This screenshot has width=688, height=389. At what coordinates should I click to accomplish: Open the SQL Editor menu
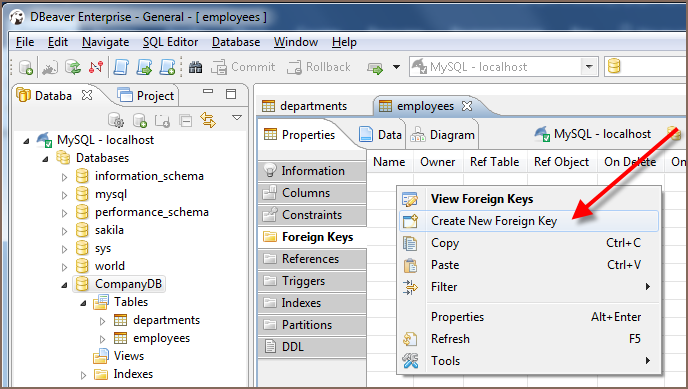pyautogui.click(x=170, y=42)
